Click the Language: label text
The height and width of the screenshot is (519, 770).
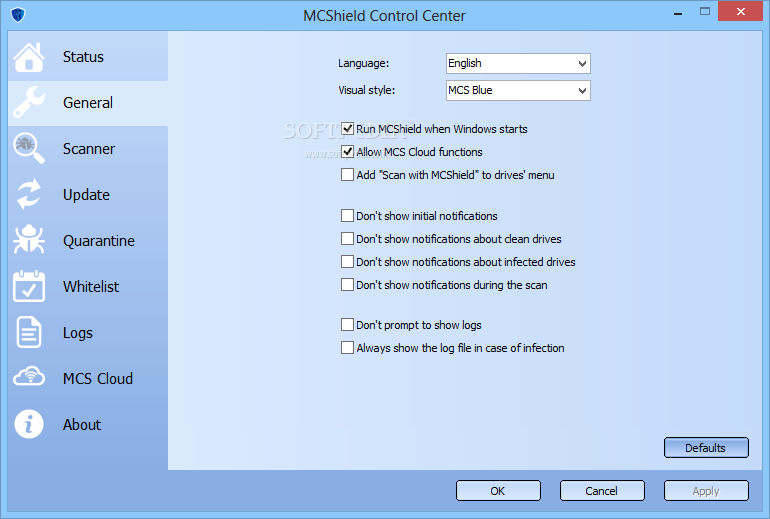click(363, 63)
